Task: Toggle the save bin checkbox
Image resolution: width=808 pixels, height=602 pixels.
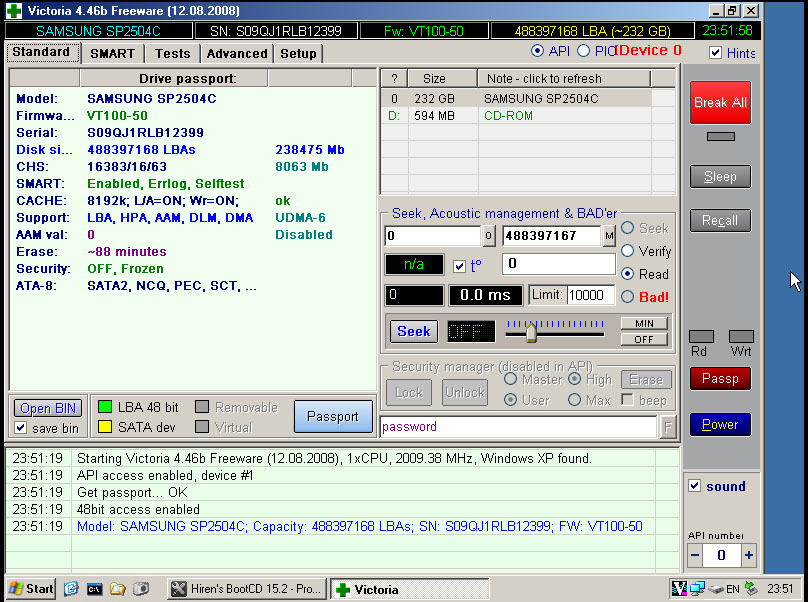Action: click(21, 428)
